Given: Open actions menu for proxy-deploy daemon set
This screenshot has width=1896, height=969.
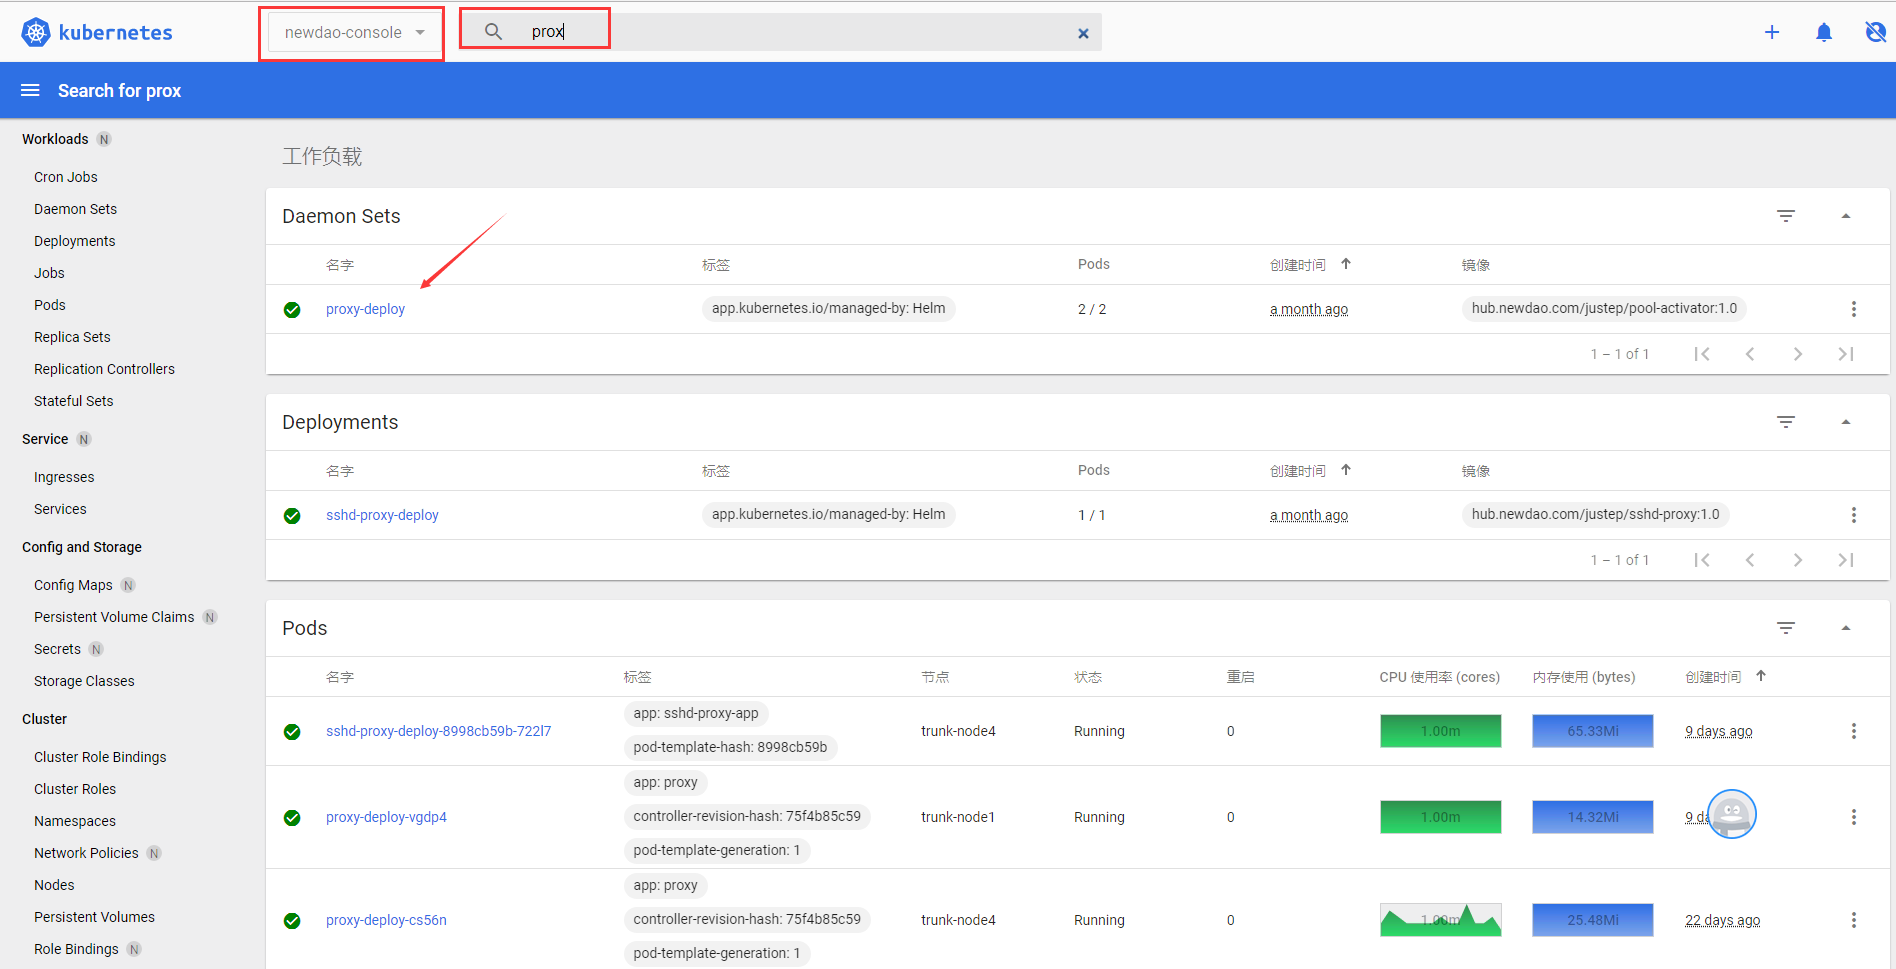Looking at the screenshot, I should [x=1853, y=309].
